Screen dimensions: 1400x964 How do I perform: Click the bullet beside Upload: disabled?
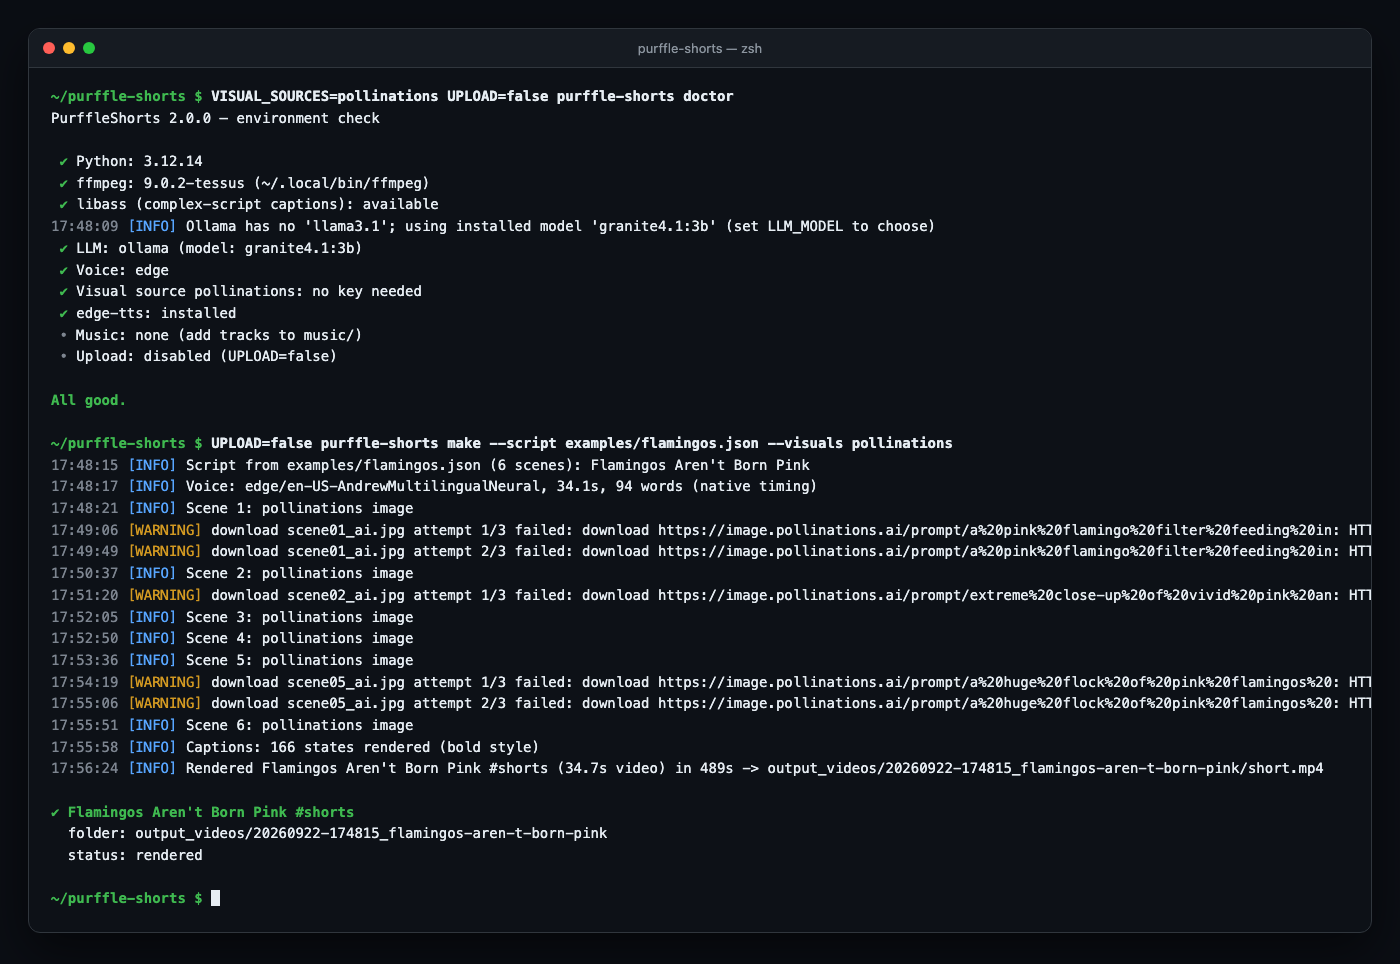coord(63,356)
